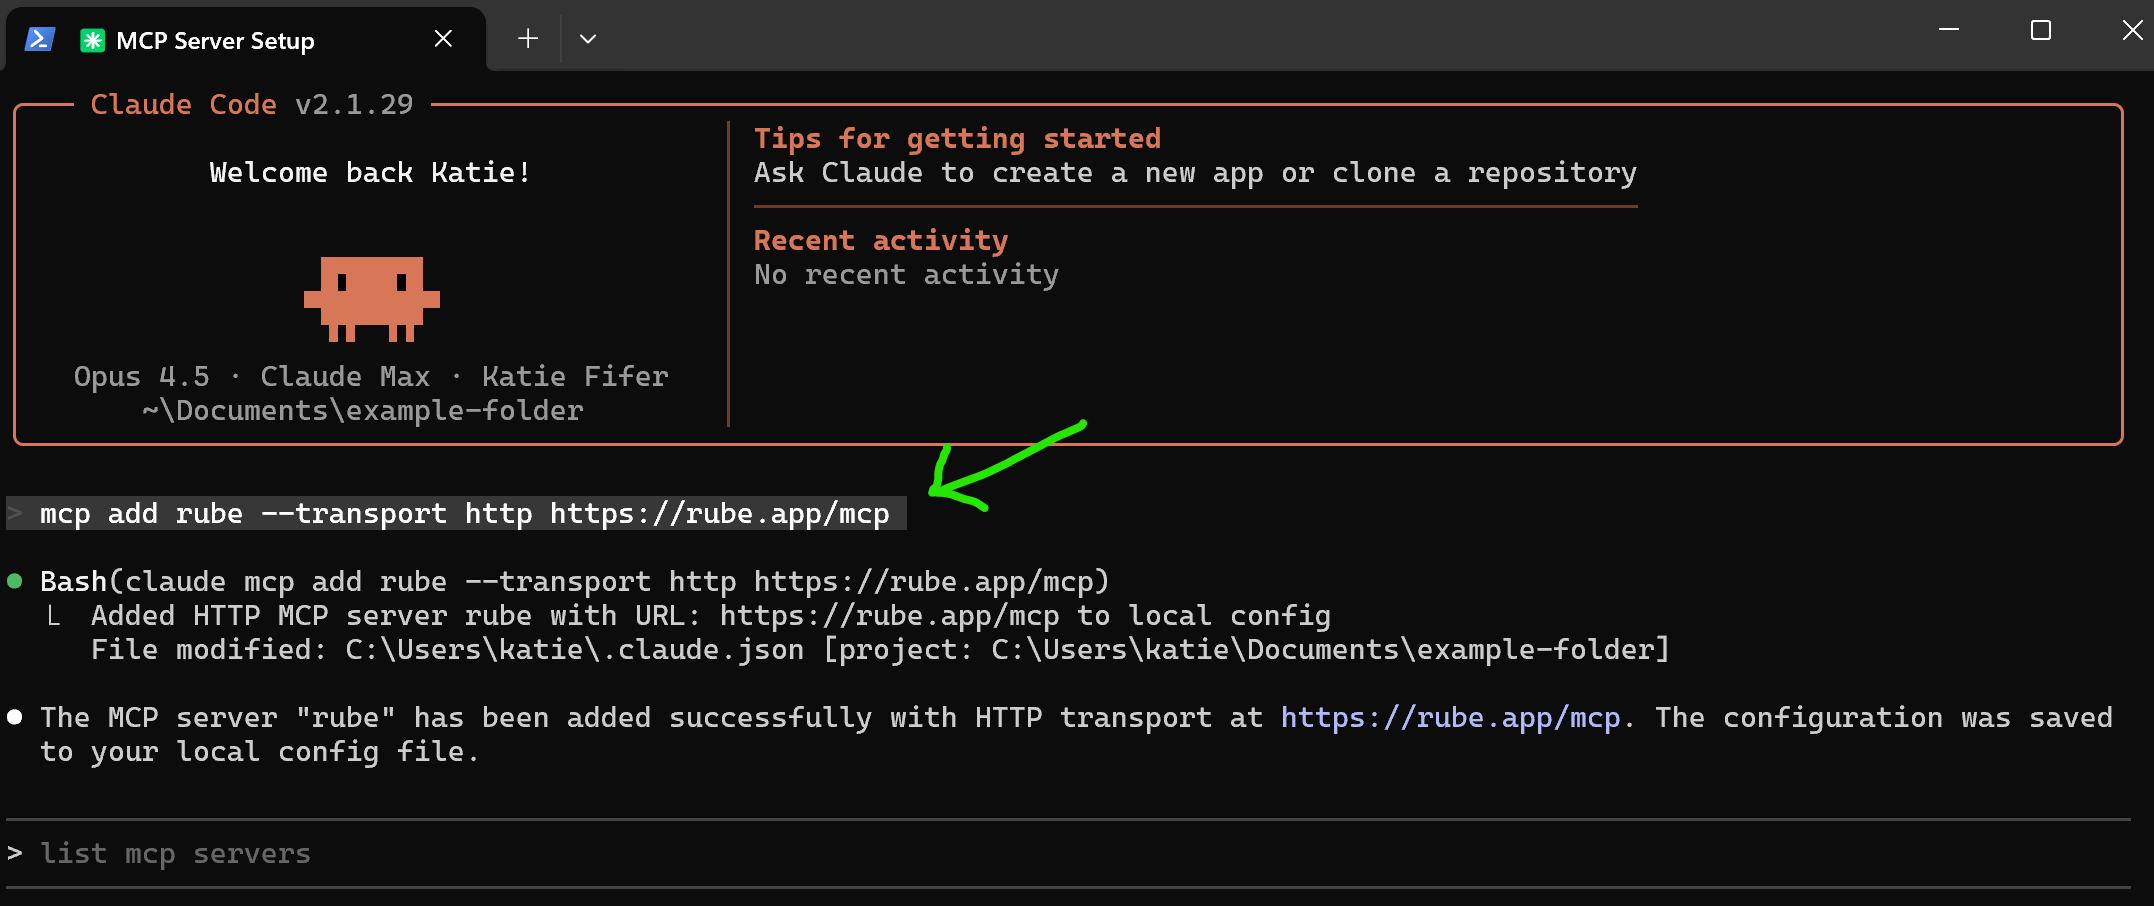
Task: Minimize the terminal window
Action: point(1948,30)
